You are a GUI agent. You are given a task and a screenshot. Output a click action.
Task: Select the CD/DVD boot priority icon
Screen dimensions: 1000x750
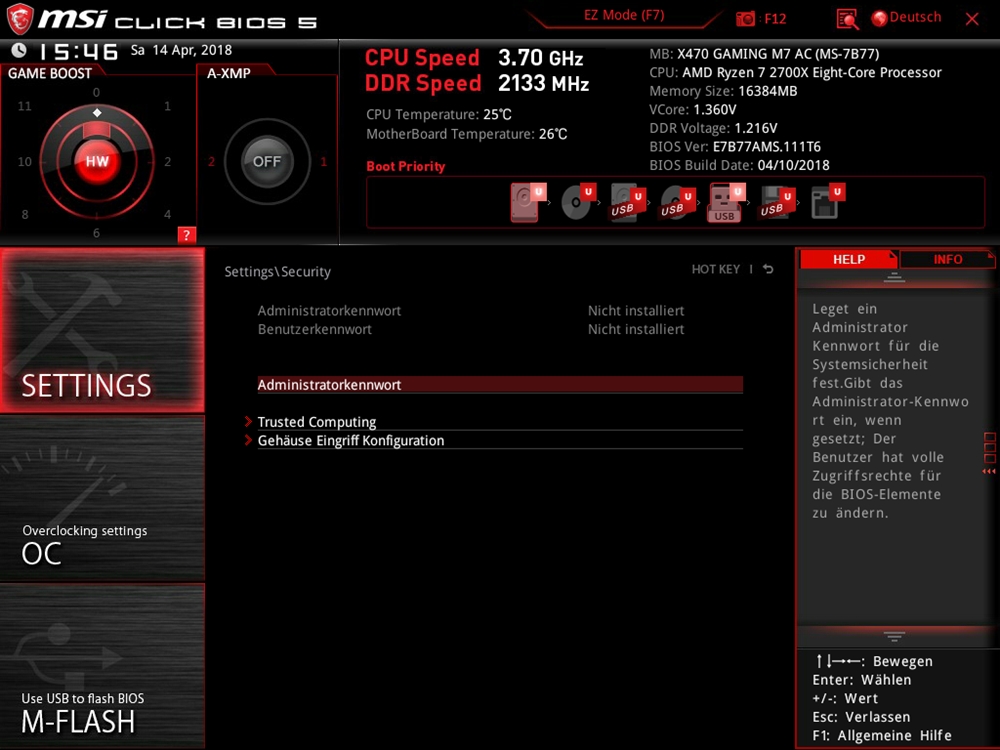click(578, 202)
